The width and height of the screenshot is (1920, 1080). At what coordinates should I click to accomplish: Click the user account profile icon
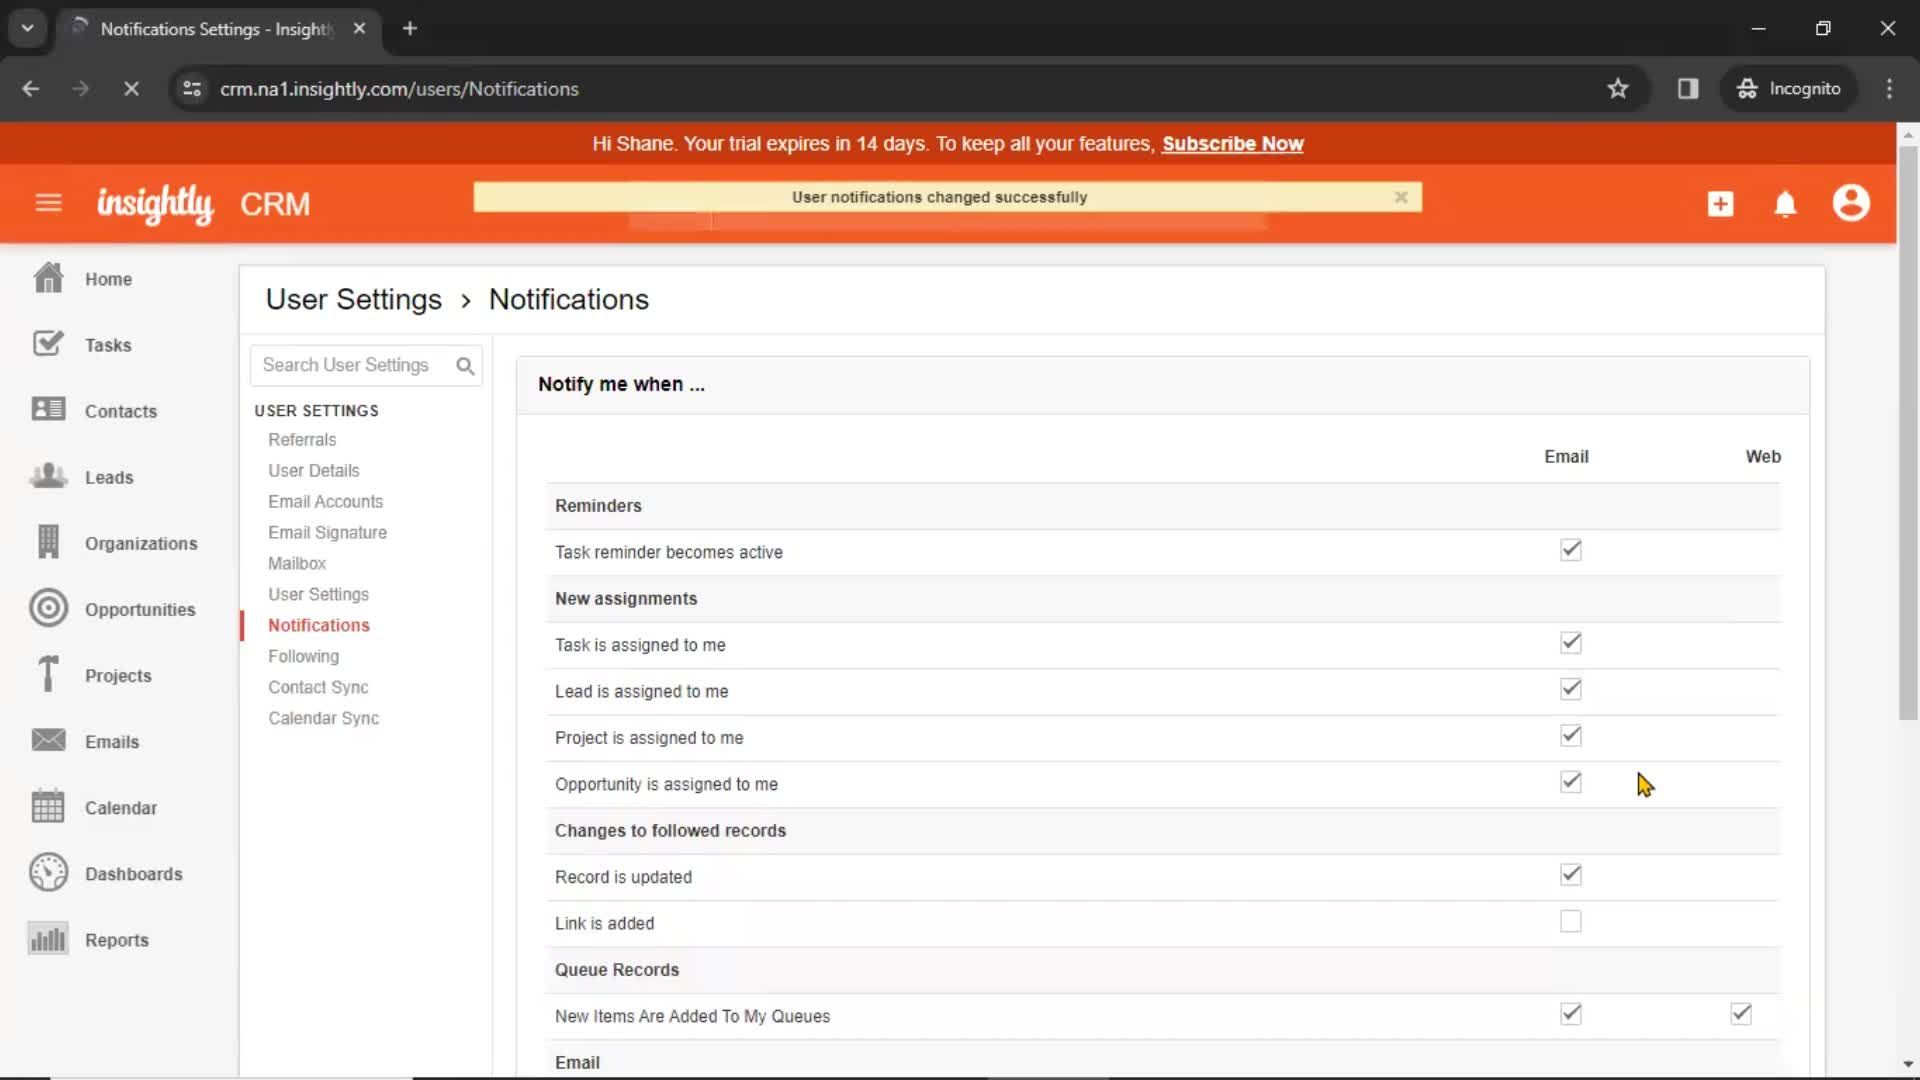pos(1851,203)
